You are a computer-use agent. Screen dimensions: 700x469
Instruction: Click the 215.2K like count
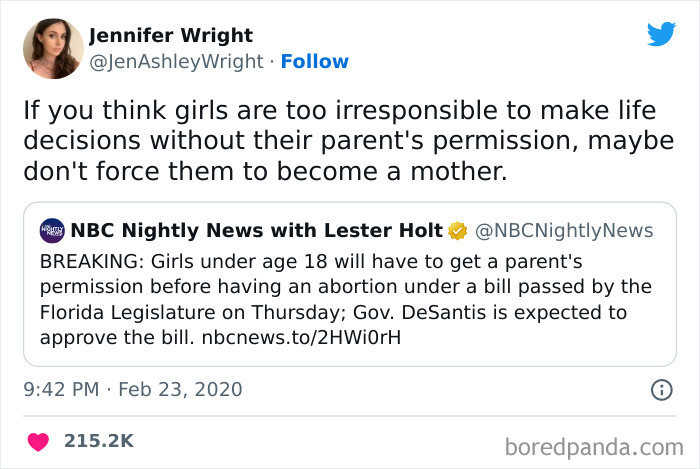tap(98, 440)
